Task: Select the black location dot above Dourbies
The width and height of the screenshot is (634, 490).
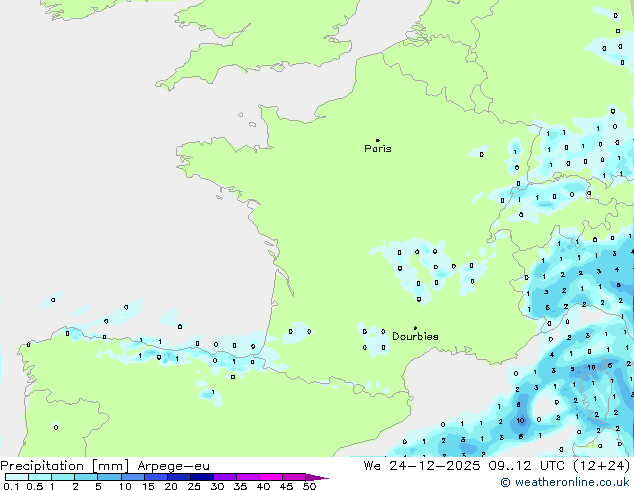Action: pos(415,328)
